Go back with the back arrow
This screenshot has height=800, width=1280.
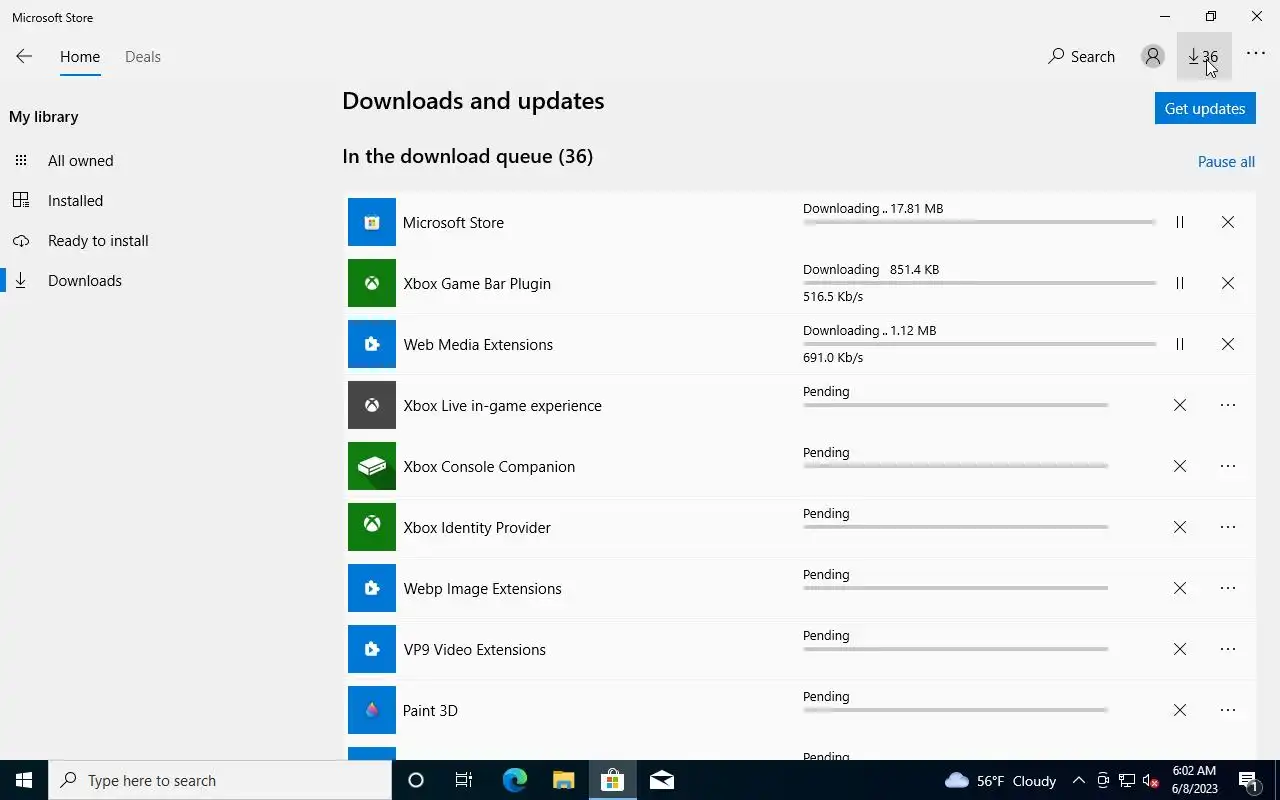(24, 57)
